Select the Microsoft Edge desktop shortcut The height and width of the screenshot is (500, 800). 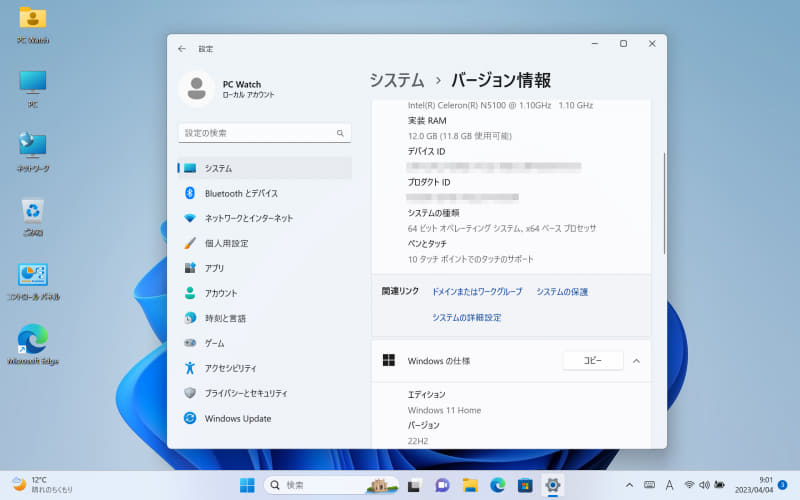coord(33,345)
